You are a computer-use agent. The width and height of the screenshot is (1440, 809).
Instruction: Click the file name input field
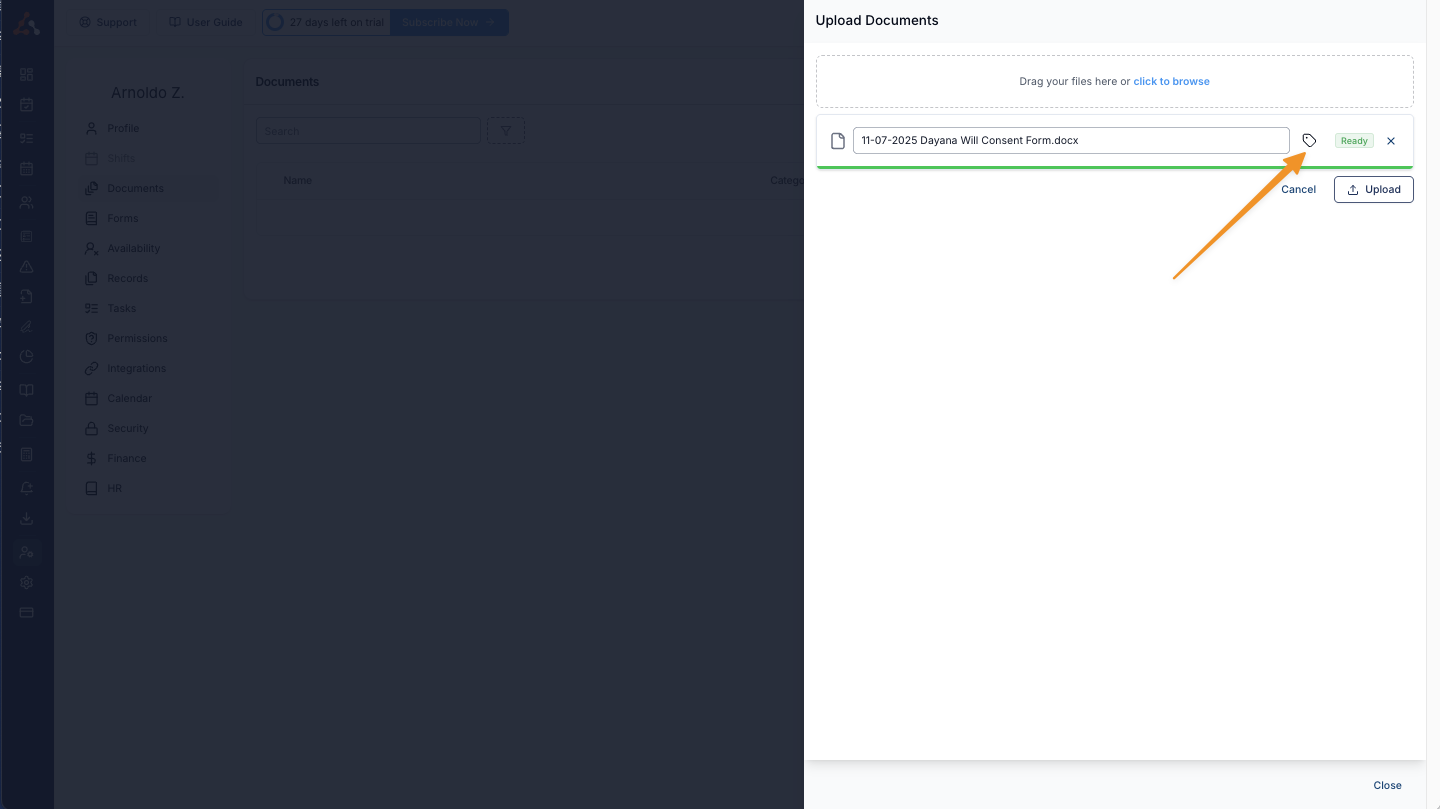coord(1070,141)
